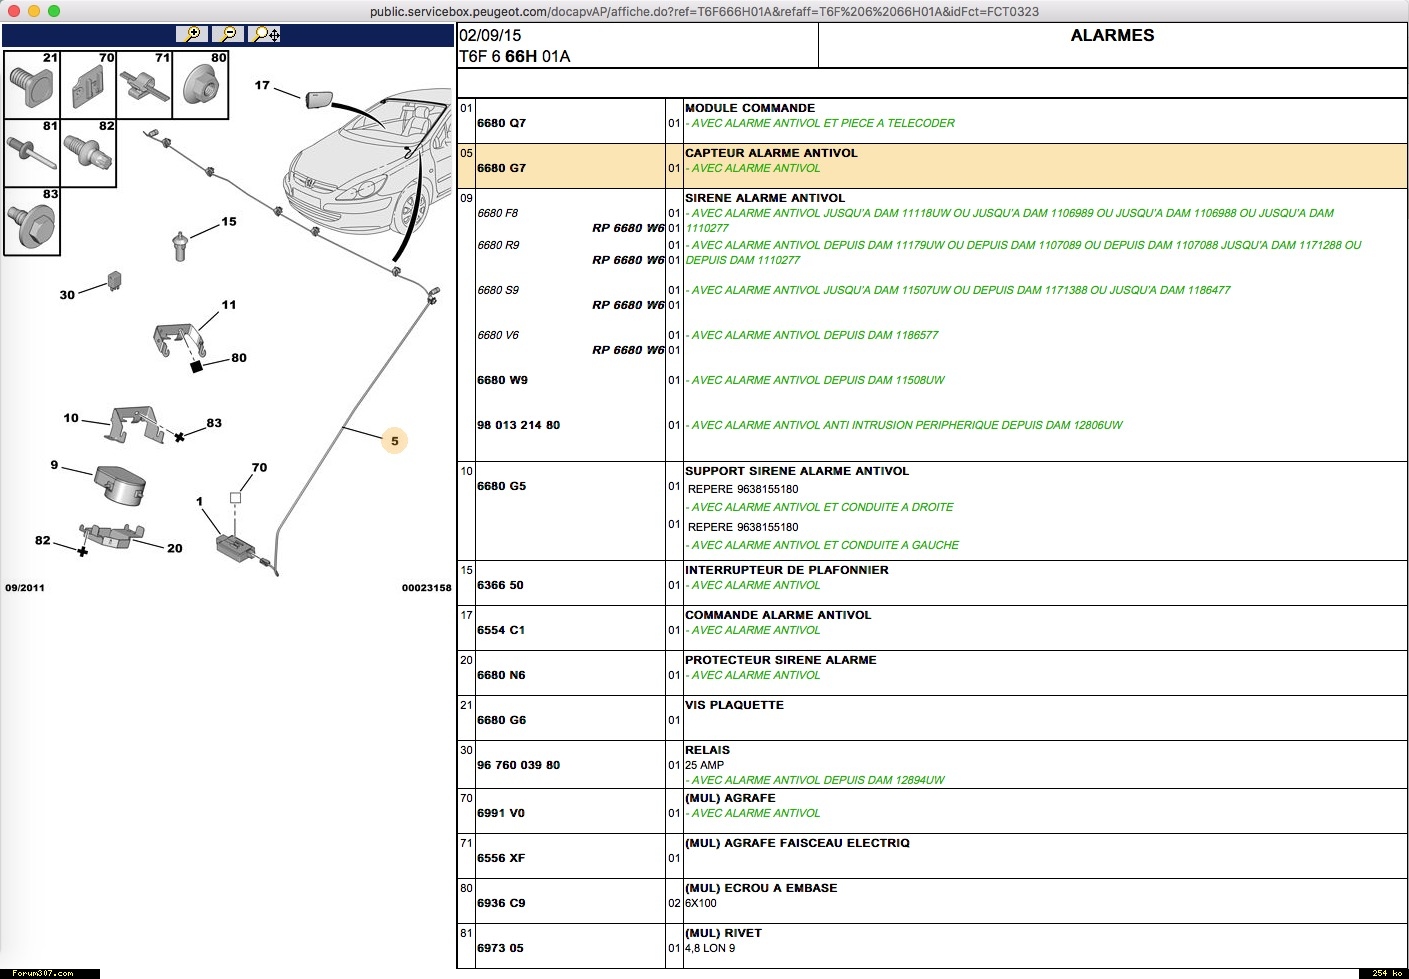Select the zoom and pan tool icon

(x=265, y=34)
